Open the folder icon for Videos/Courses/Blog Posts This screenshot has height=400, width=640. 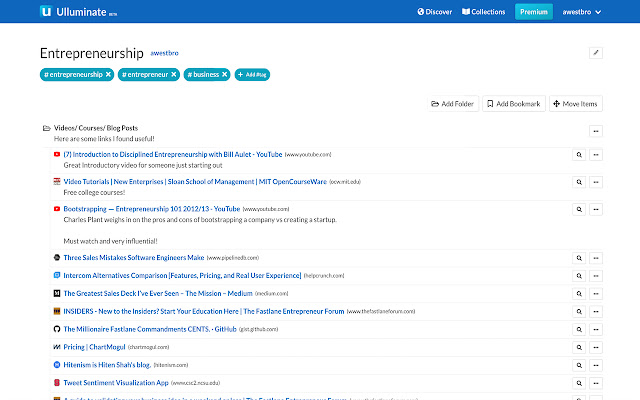click(46, 129)
